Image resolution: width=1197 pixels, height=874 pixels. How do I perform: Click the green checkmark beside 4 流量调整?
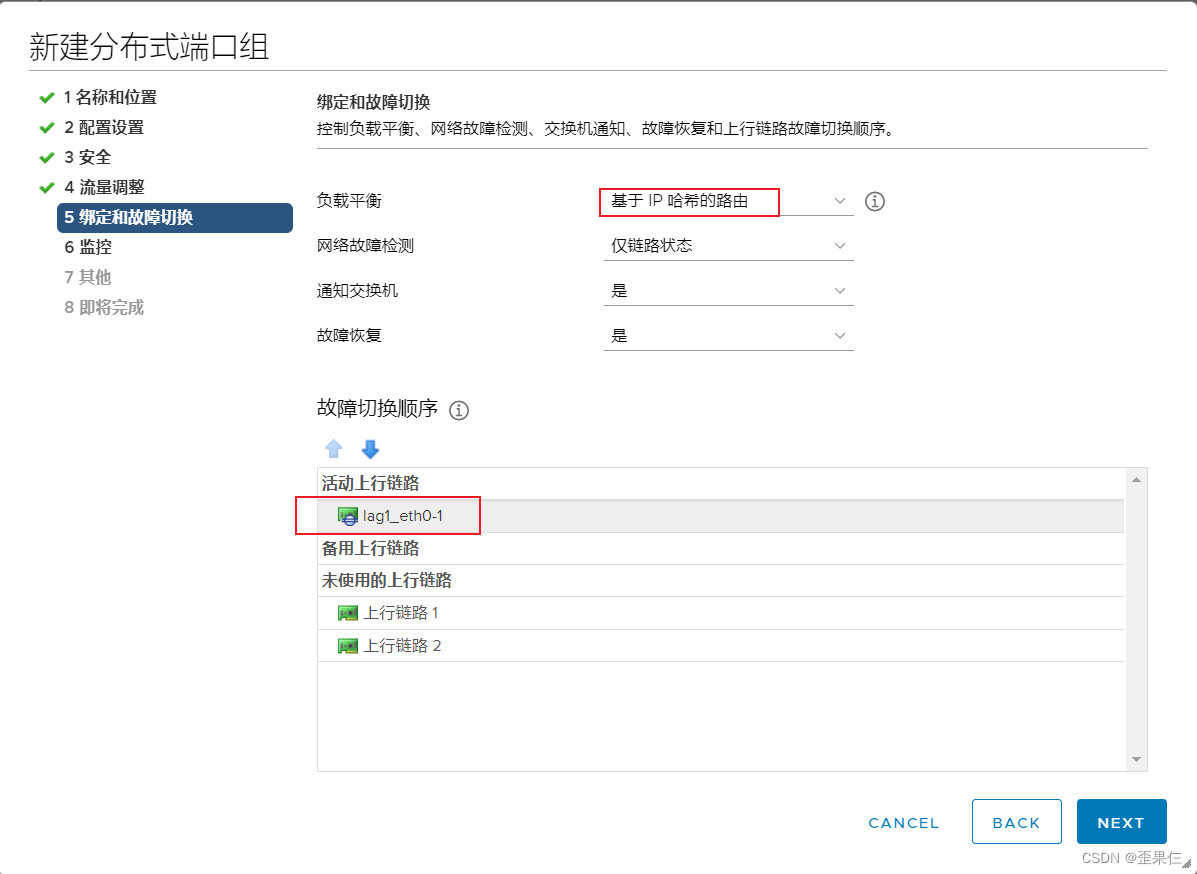(47, 187)
